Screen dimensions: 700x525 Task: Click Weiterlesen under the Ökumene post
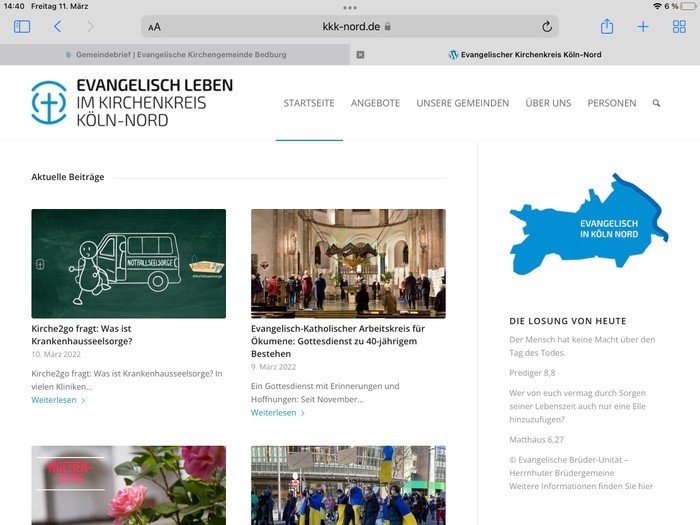(x=278, y=412)
